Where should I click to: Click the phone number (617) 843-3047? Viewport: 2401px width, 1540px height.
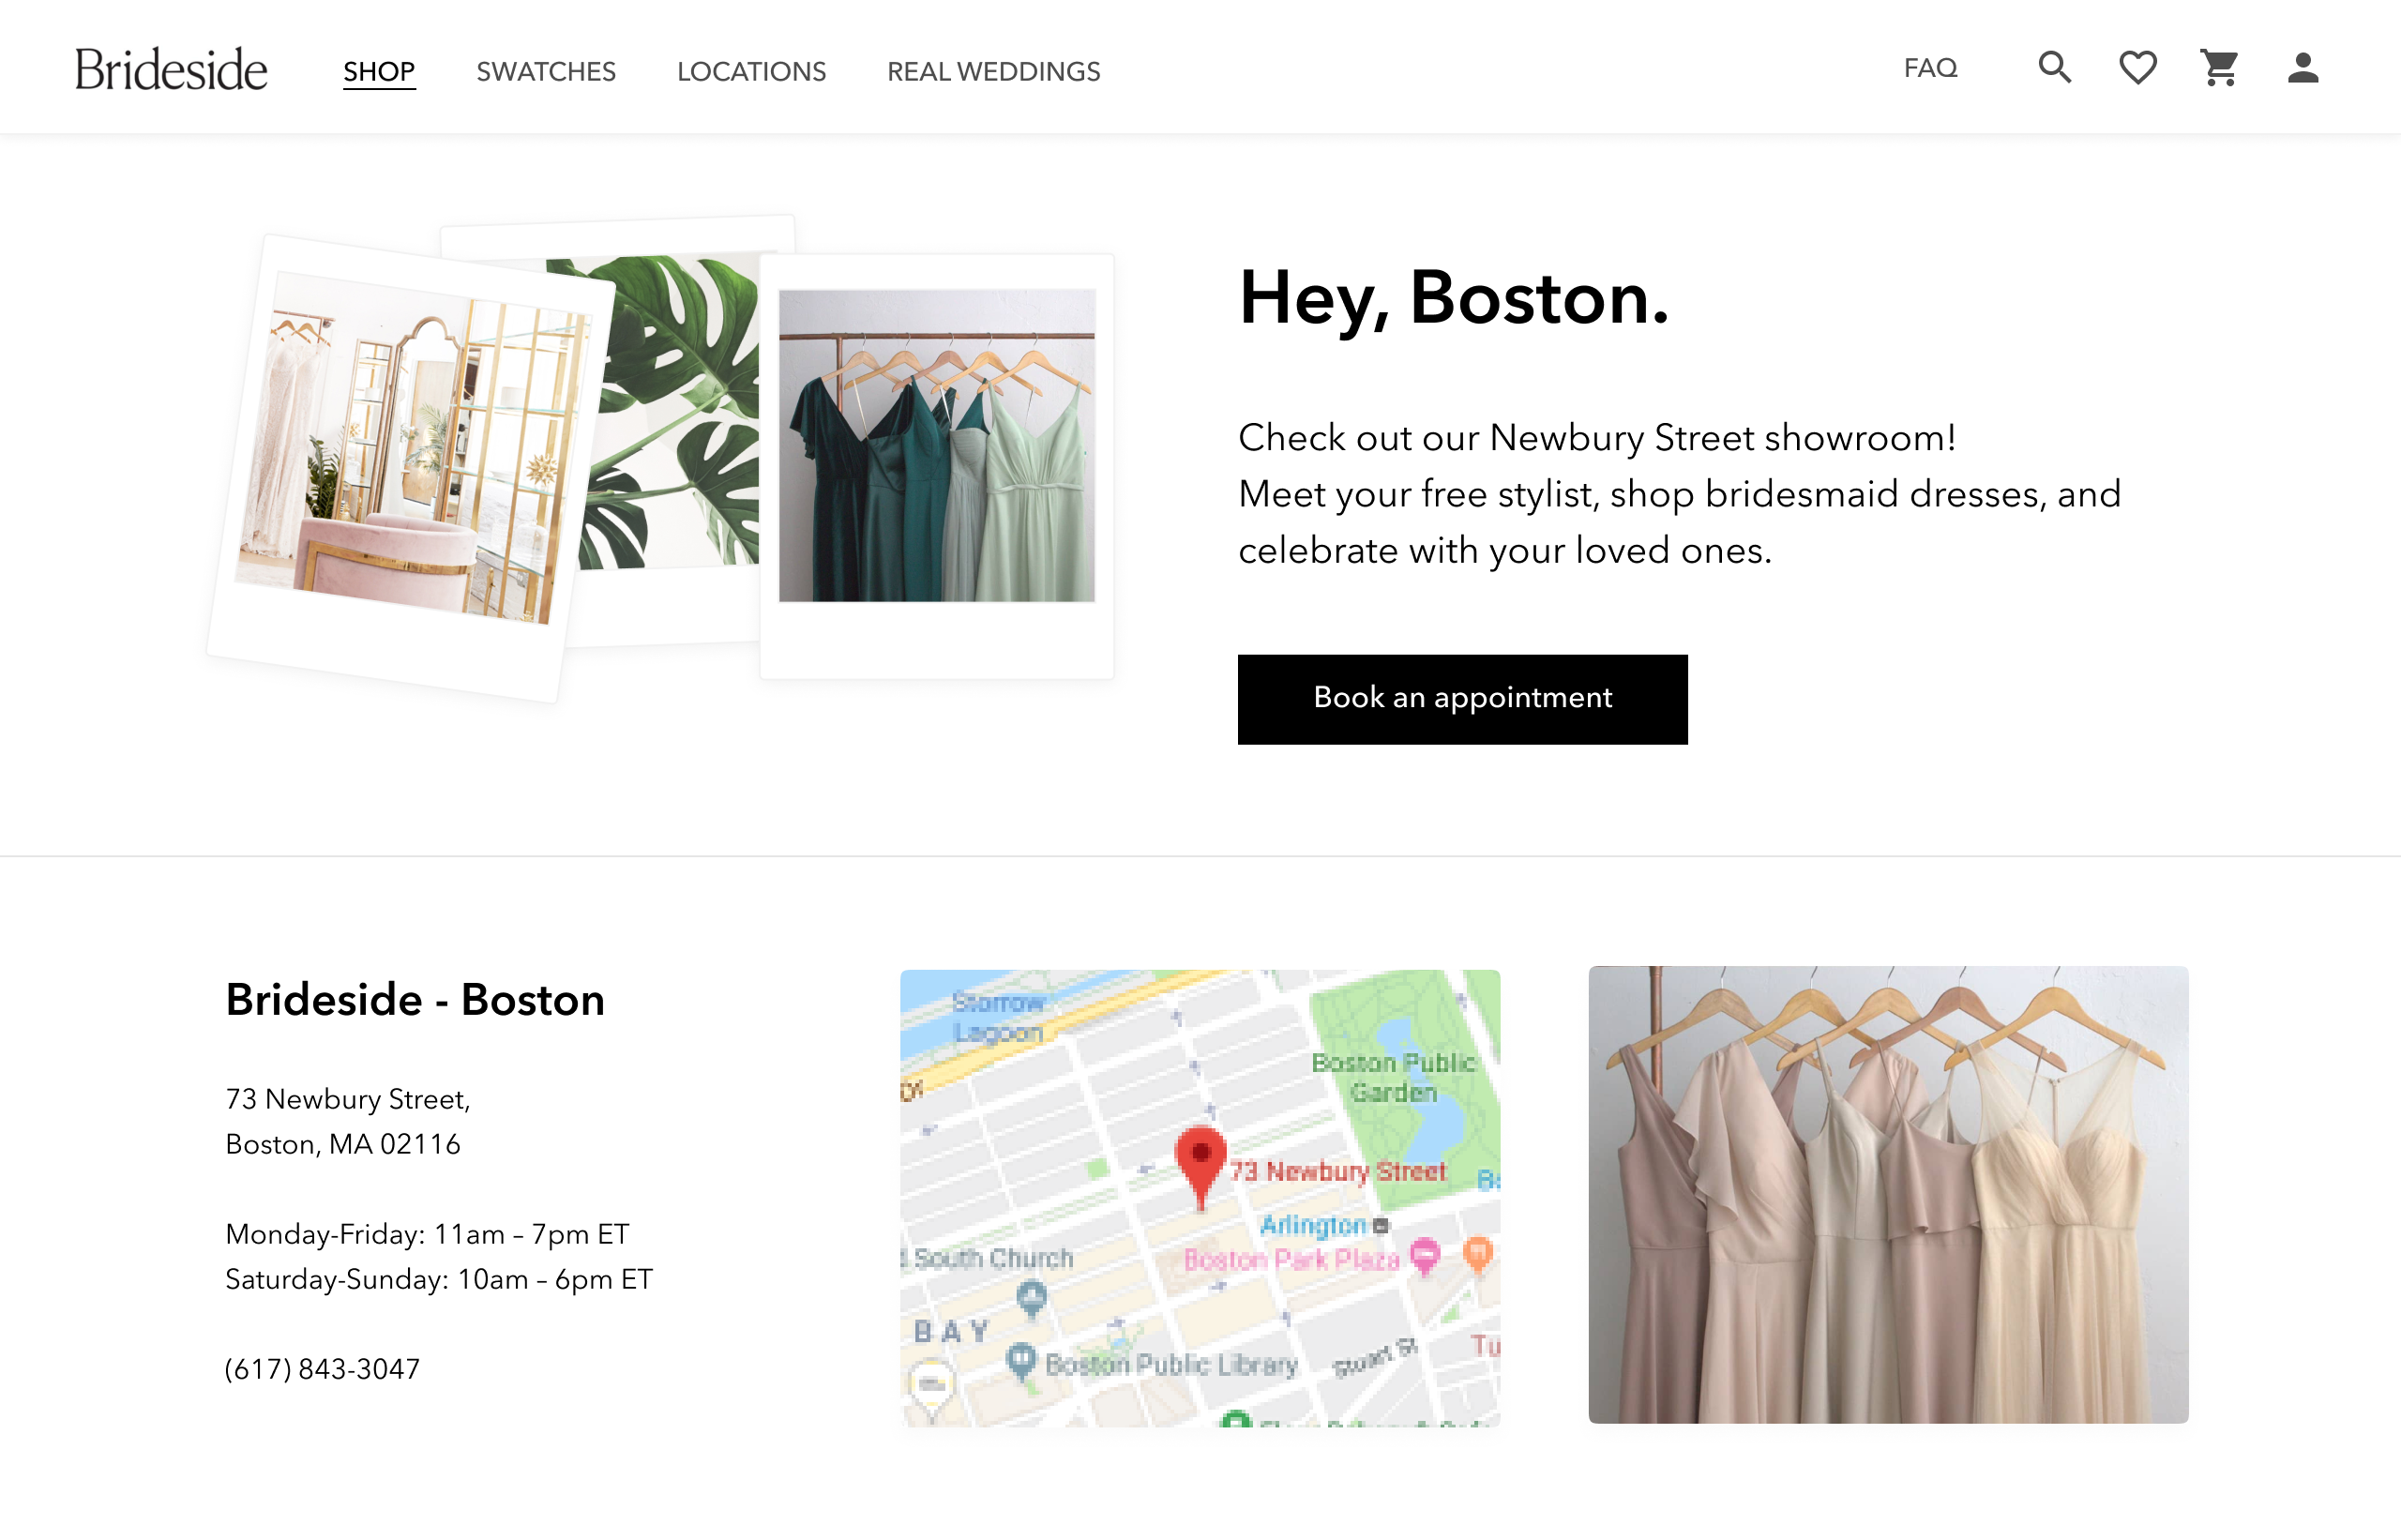pos(323,1369)
